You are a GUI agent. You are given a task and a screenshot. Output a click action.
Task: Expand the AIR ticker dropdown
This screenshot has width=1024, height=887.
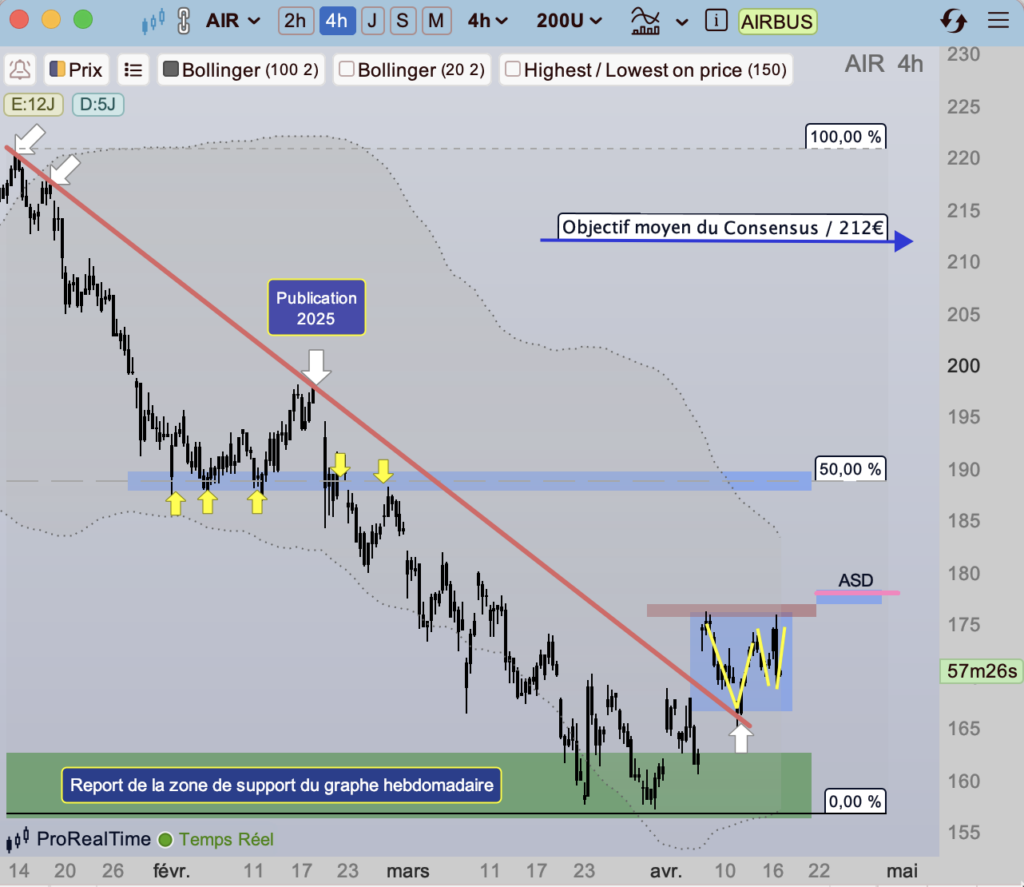coord(233,20)
